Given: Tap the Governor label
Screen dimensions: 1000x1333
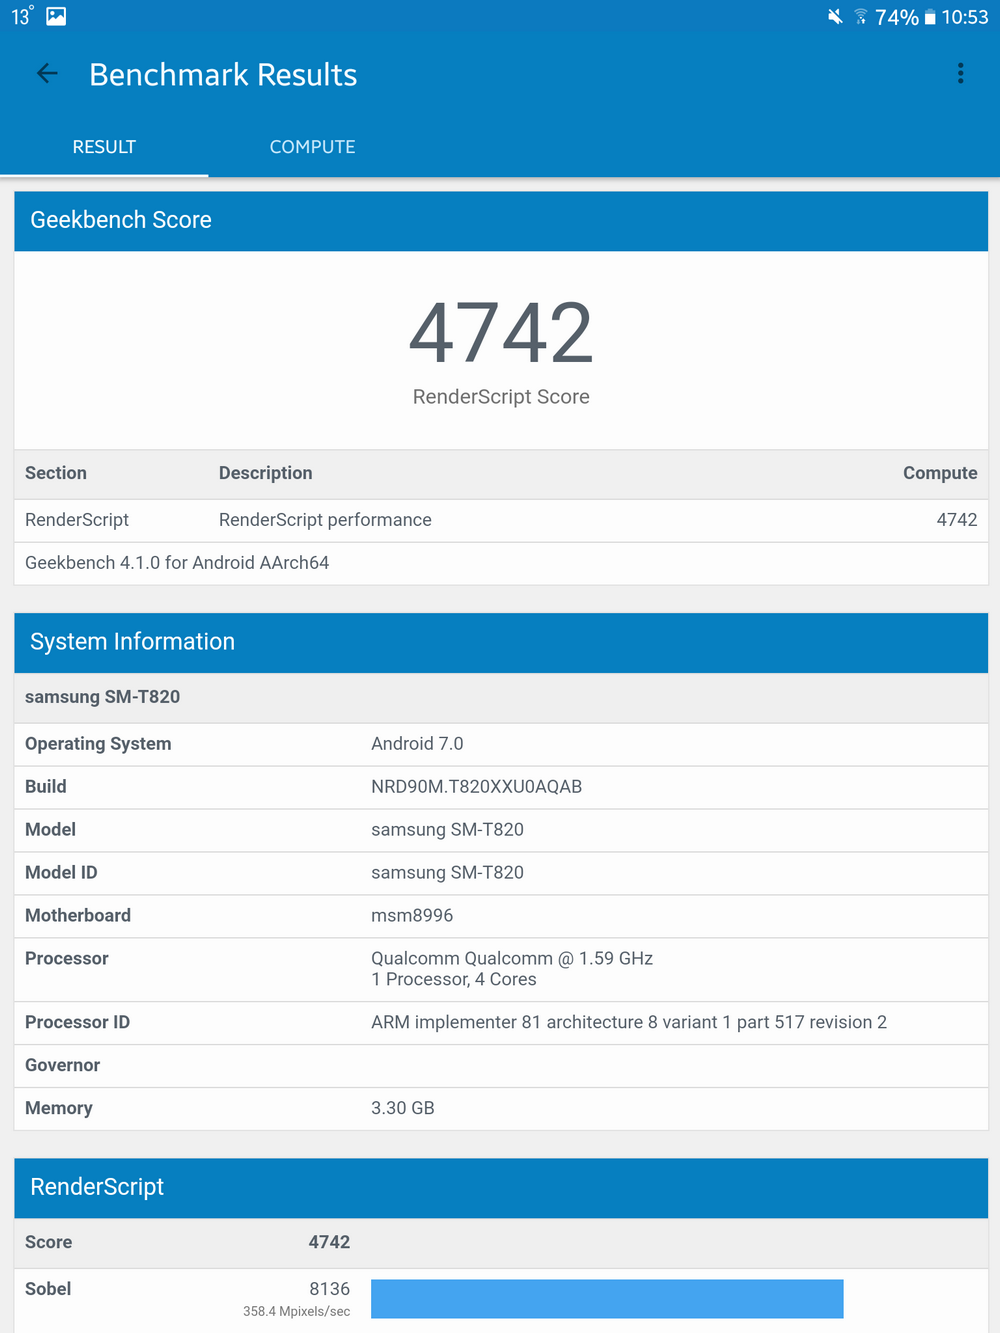Looking at the screenshot, I should point(62,1066).
